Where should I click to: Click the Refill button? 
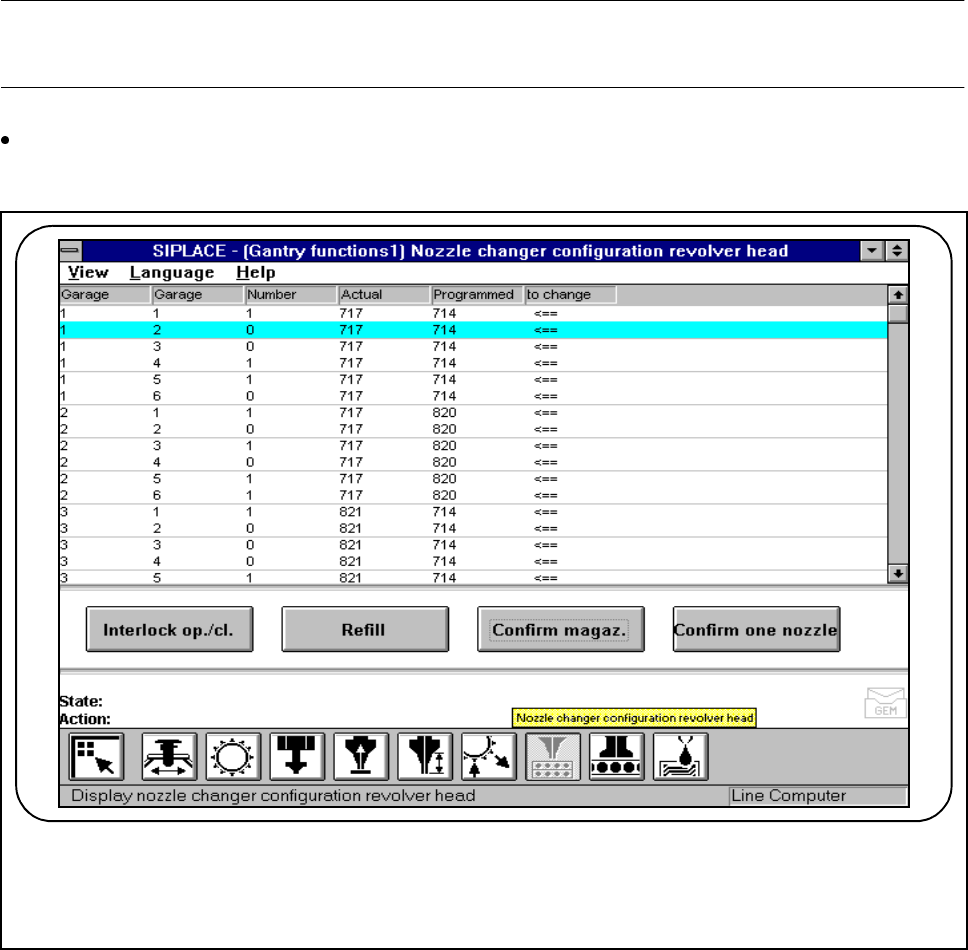point(365,629)
